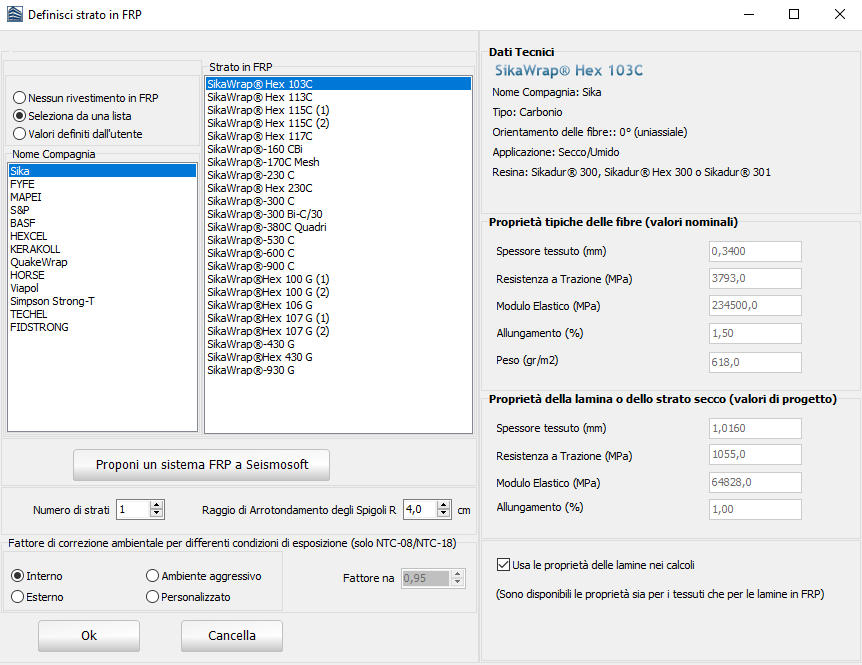Increase 'Numero di strati' with up arrow

(156, 505)
